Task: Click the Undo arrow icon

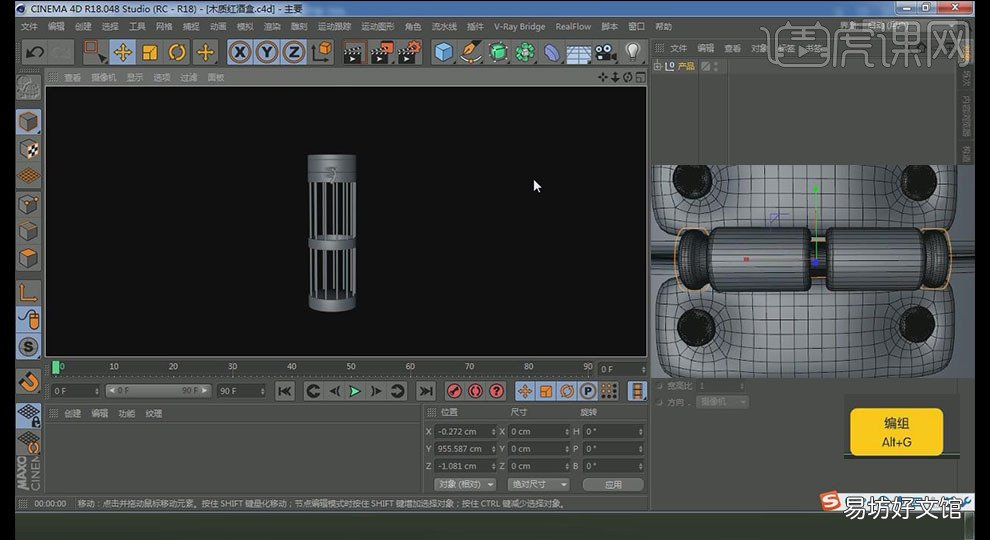Action: click(x=35, y=52)
